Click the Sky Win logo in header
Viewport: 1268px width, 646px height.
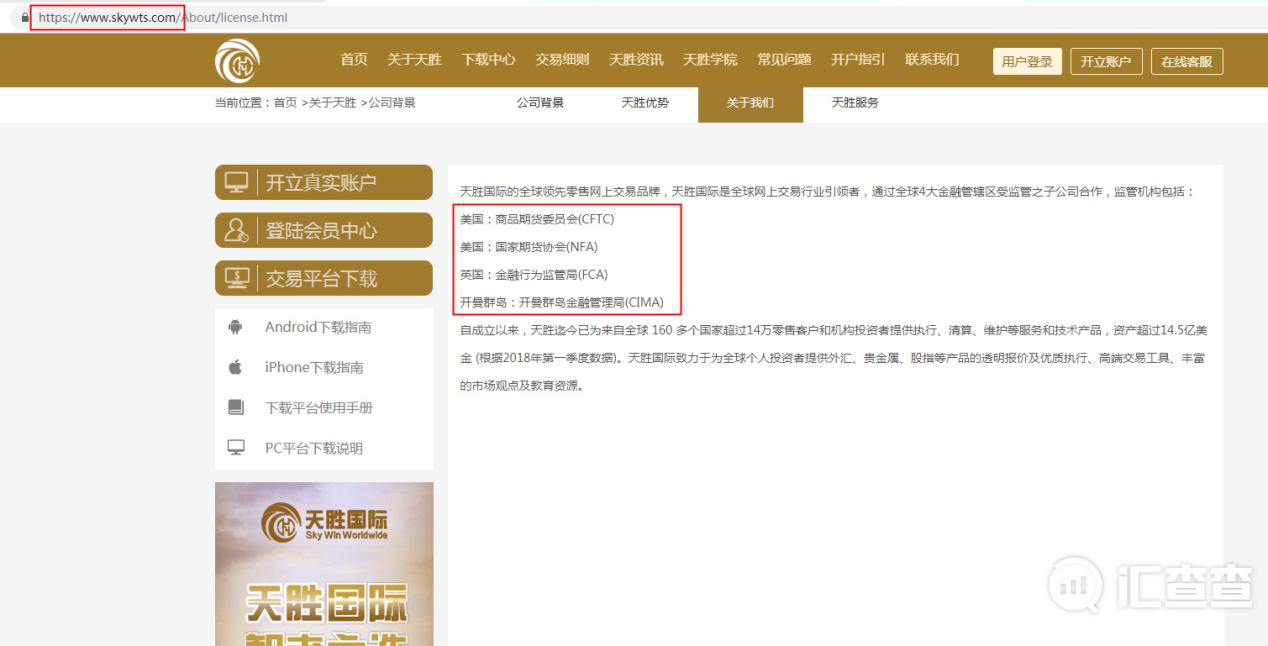[237, 62]
